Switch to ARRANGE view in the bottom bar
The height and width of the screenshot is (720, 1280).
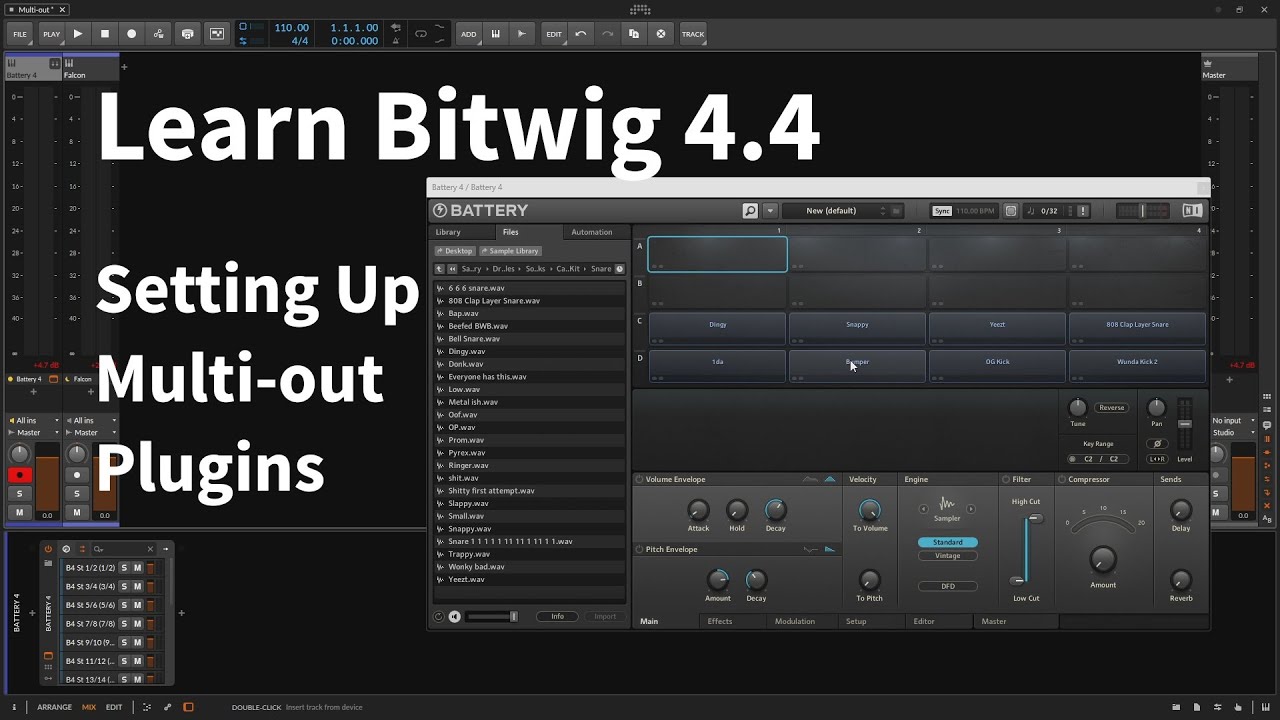point(54,707)
